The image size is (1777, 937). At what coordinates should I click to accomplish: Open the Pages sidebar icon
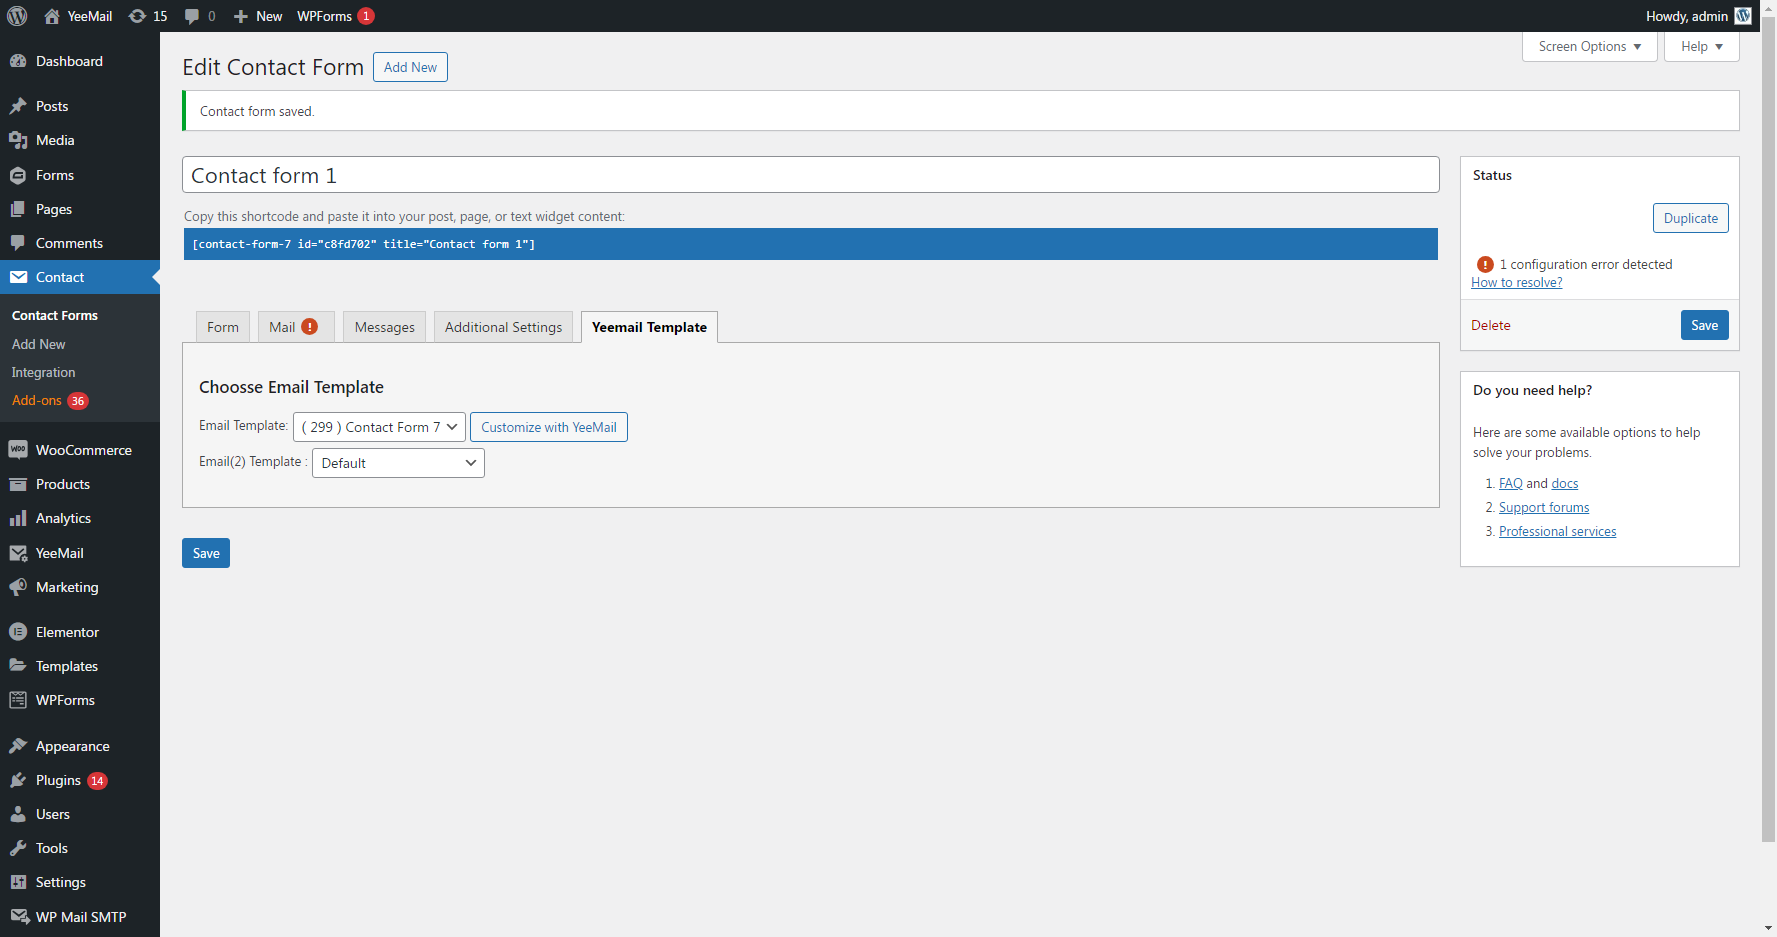[x=18, y=209]
